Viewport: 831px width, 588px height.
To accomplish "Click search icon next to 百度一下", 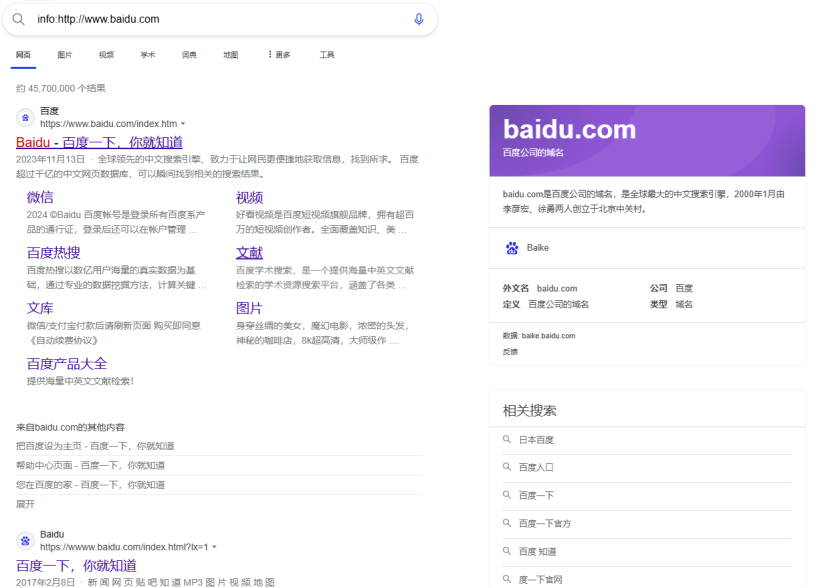I will 507,495.
